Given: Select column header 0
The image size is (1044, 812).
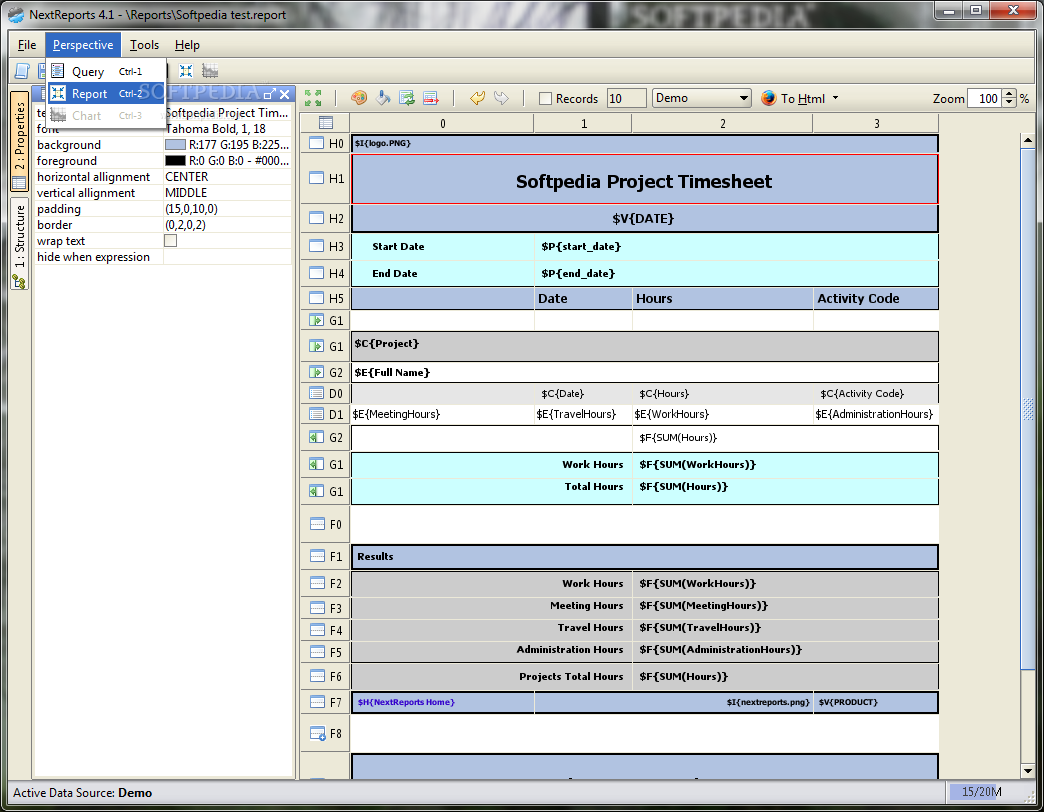Looking at the screenshot, I should 442,123.
